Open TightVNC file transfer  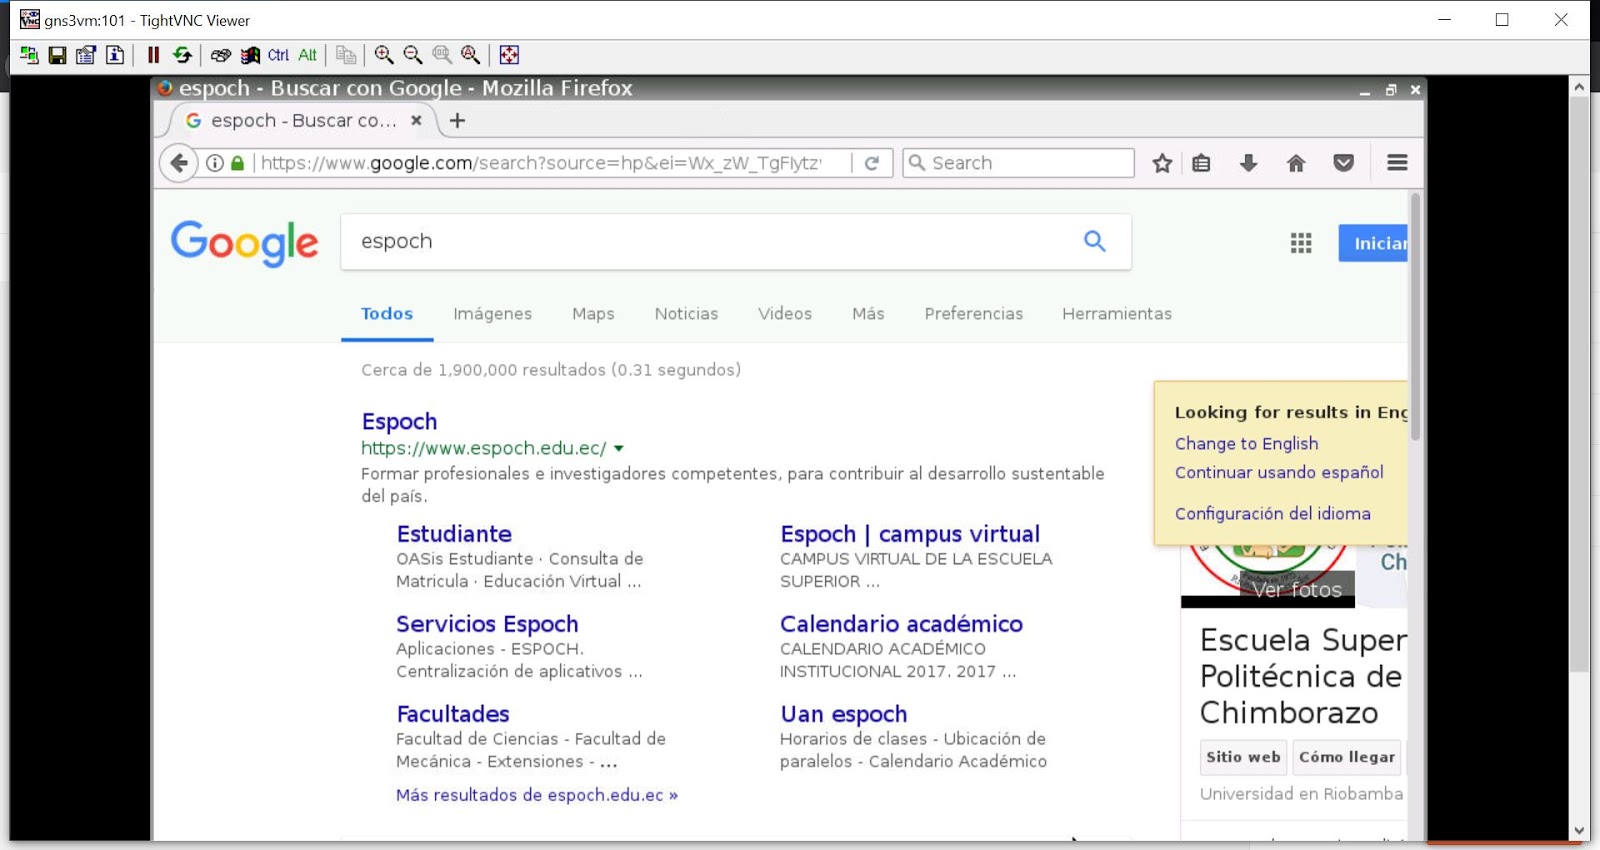346,55
